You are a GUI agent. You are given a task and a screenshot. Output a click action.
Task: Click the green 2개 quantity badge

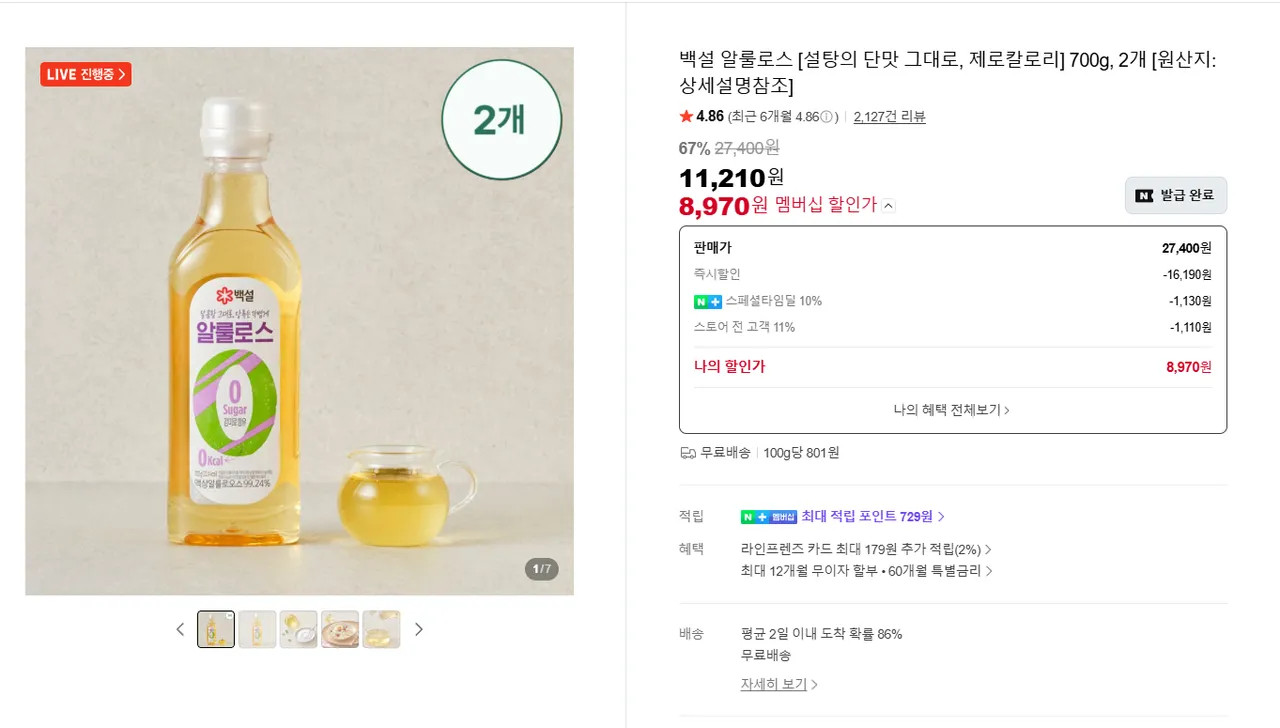(501, 119)
